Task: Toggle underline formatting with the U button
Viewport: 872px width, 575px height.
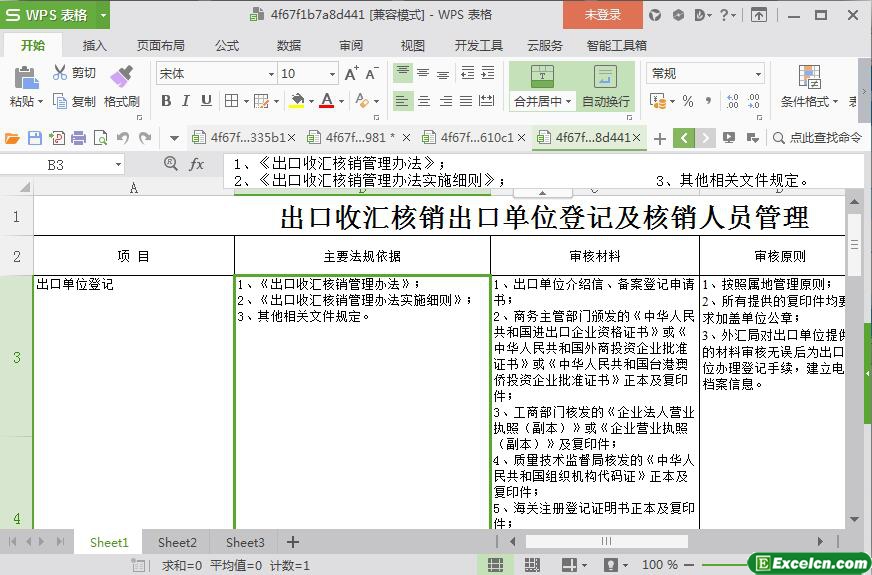Action: coord(206,100)
